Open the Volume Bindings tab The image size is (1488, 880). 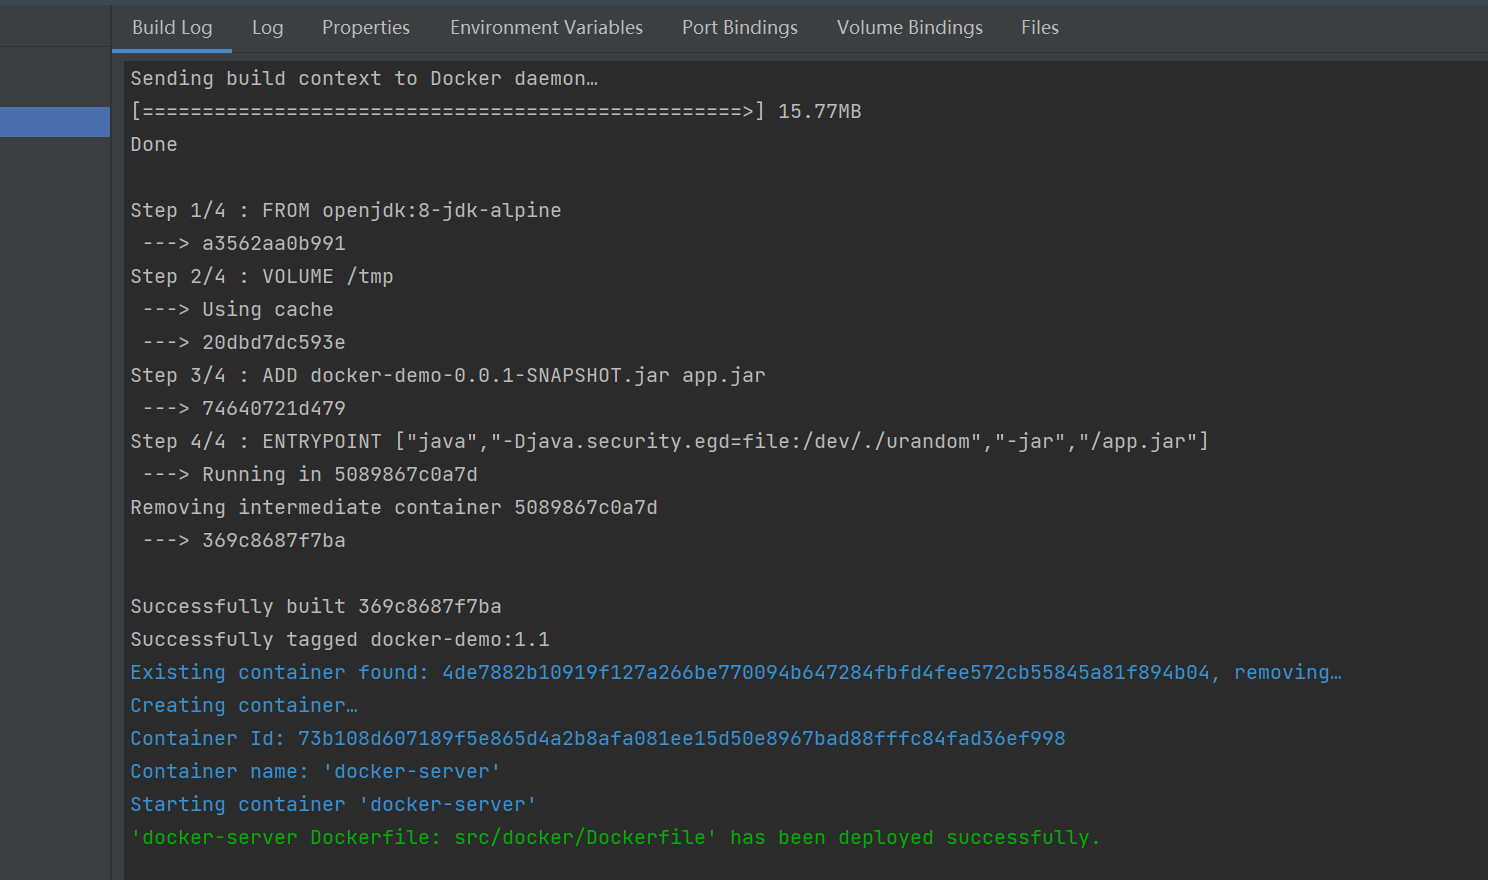click(x=910, y=28)
